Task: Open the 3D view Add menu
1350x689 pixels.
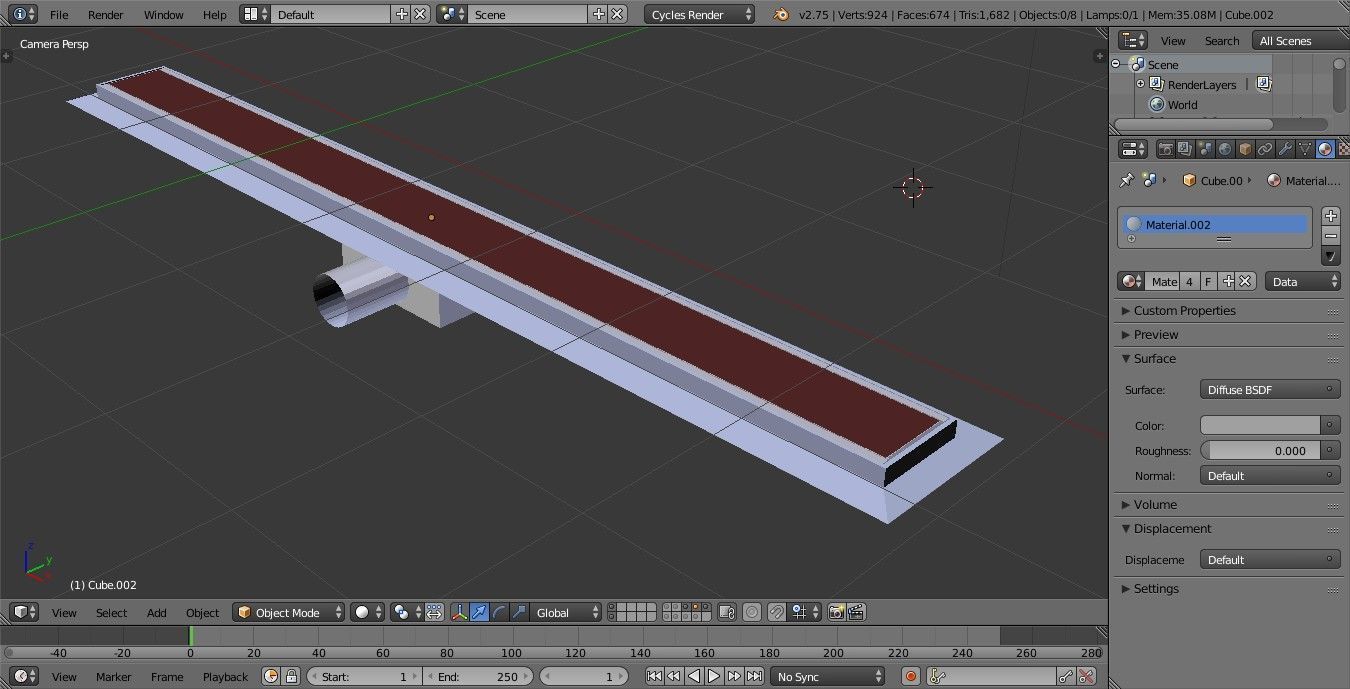Action: [157, 612]
